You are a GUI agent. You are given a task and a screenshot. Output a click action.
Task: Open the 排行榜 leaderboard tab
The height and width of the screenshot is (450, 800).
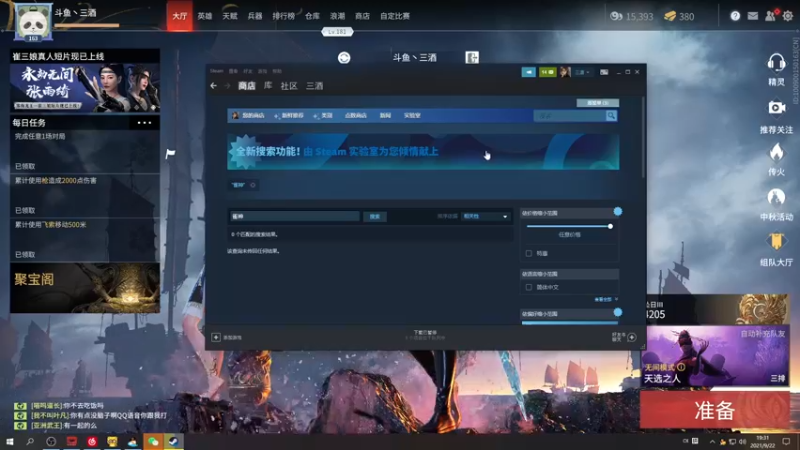click(284, 16)
